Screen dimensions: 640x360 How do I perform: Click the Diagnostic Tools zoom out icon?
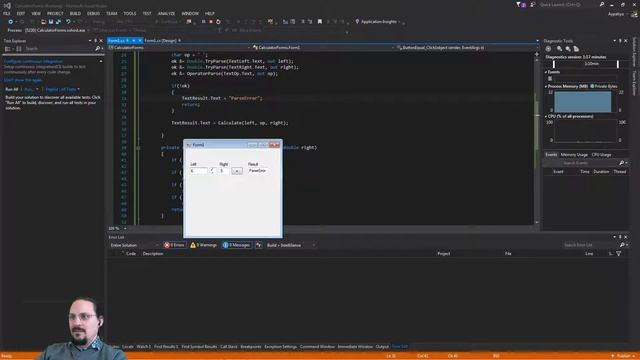click(568, 49)
